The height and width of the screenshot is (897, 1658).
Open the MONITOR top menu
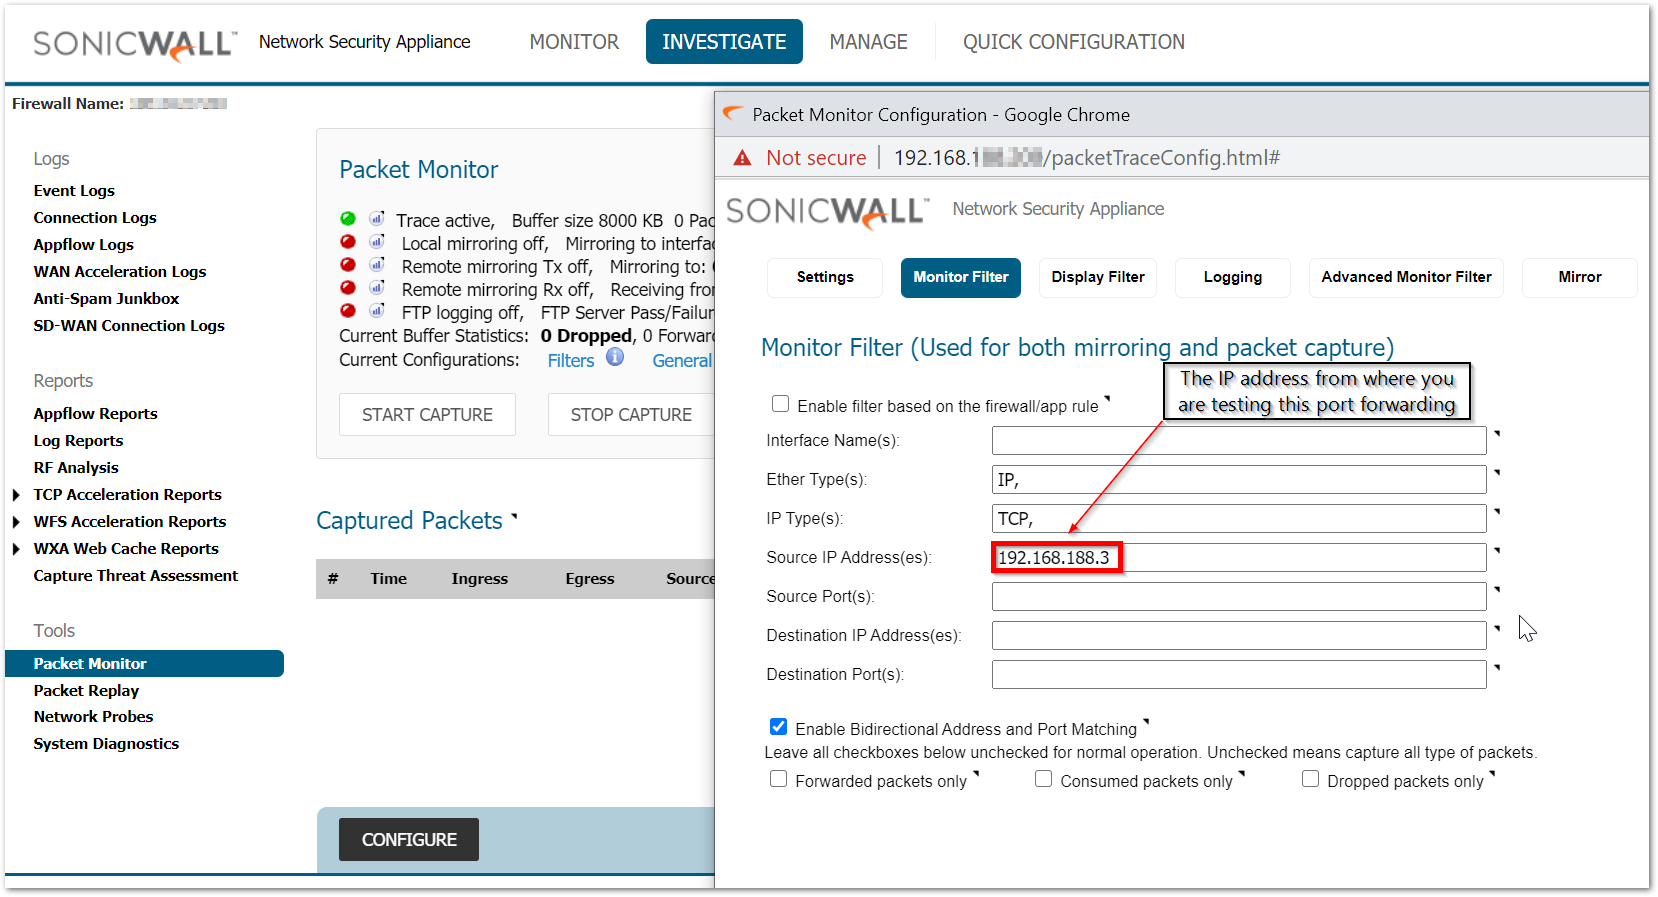click(x=574, y=42)
